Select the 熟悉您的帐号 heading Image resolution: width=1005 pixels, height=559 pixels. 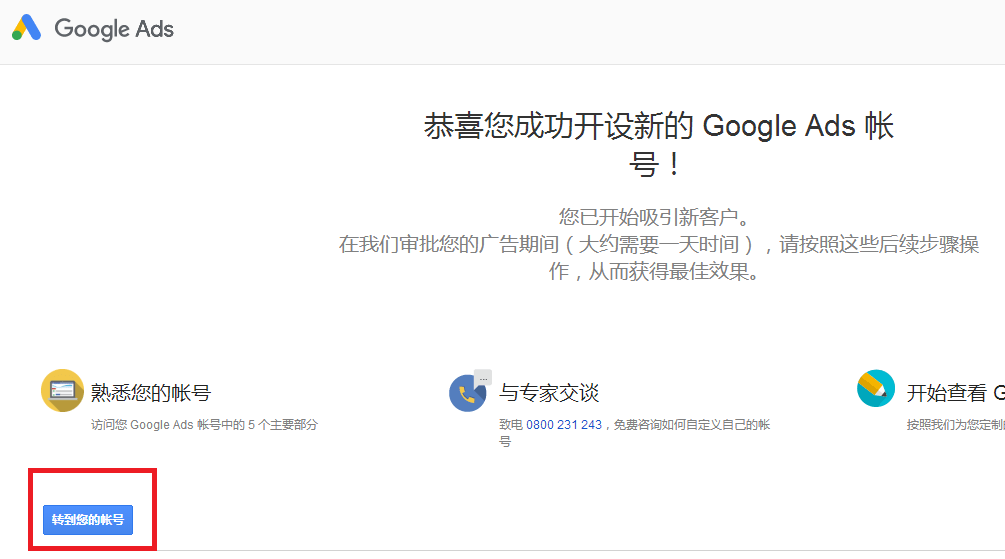pos(151,392)
